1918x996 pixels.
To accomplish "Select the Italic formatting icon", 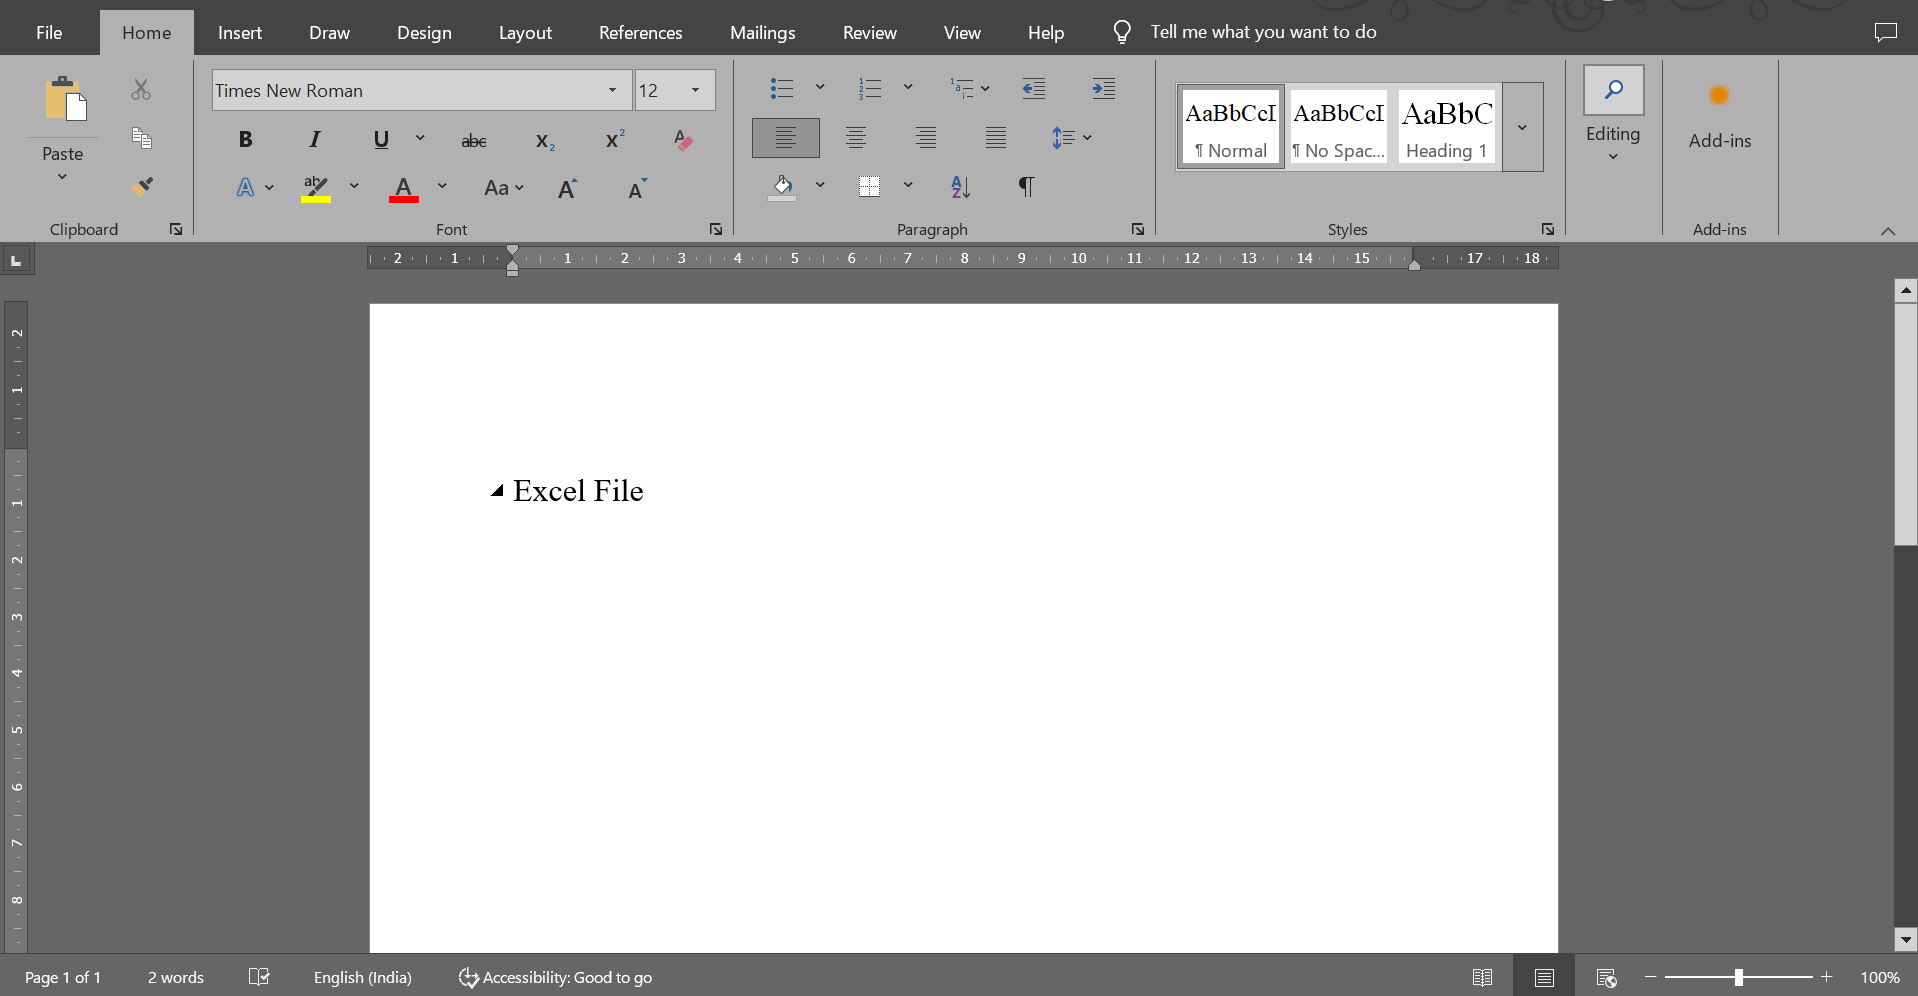I will pos(314,139).
